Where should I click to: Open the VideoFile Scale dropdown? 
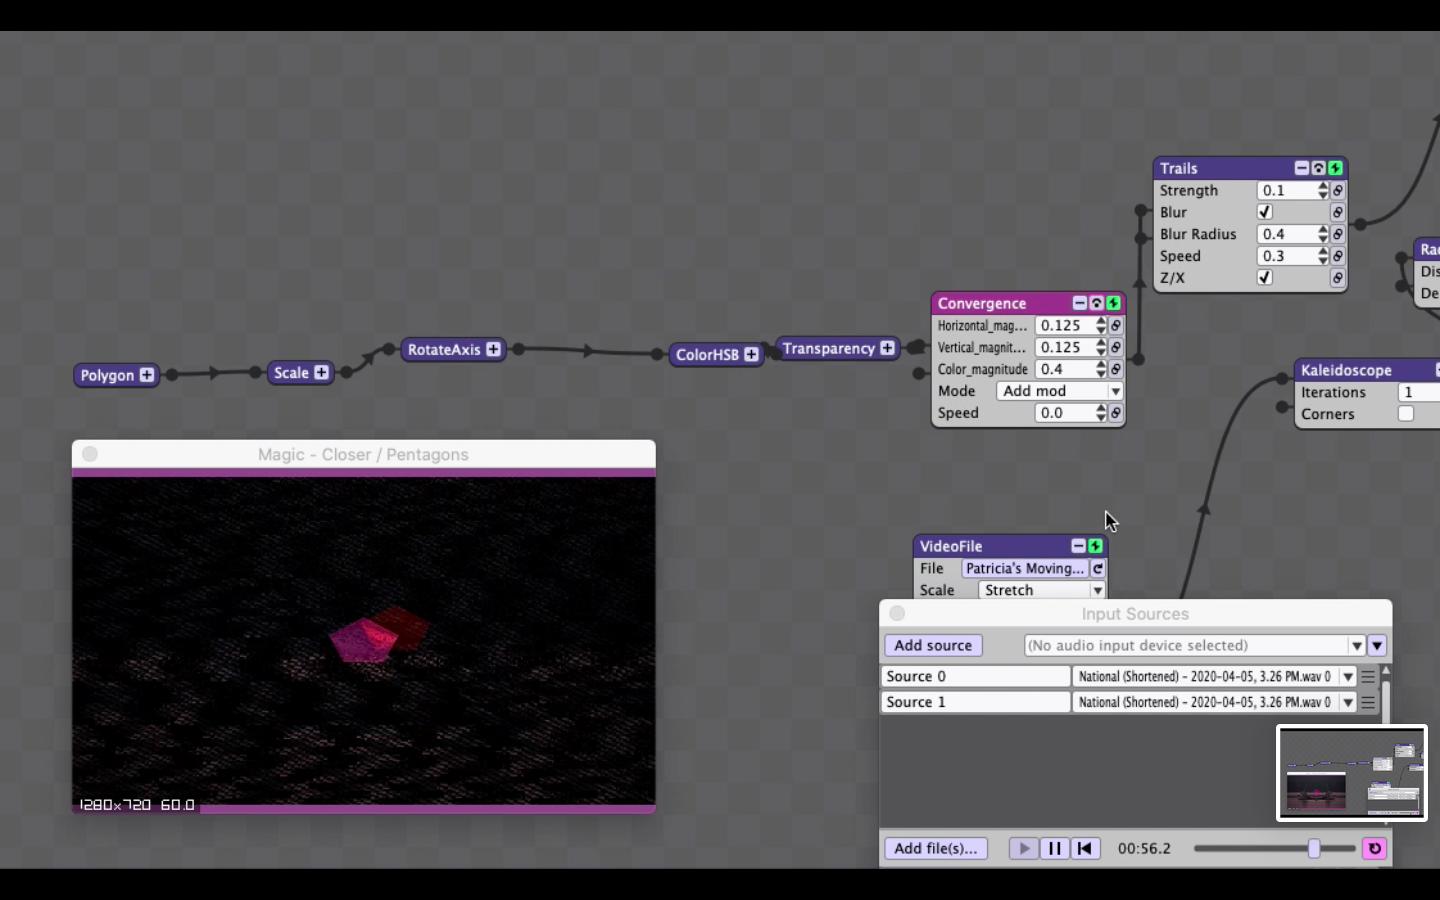click(x=1041, y=590)
